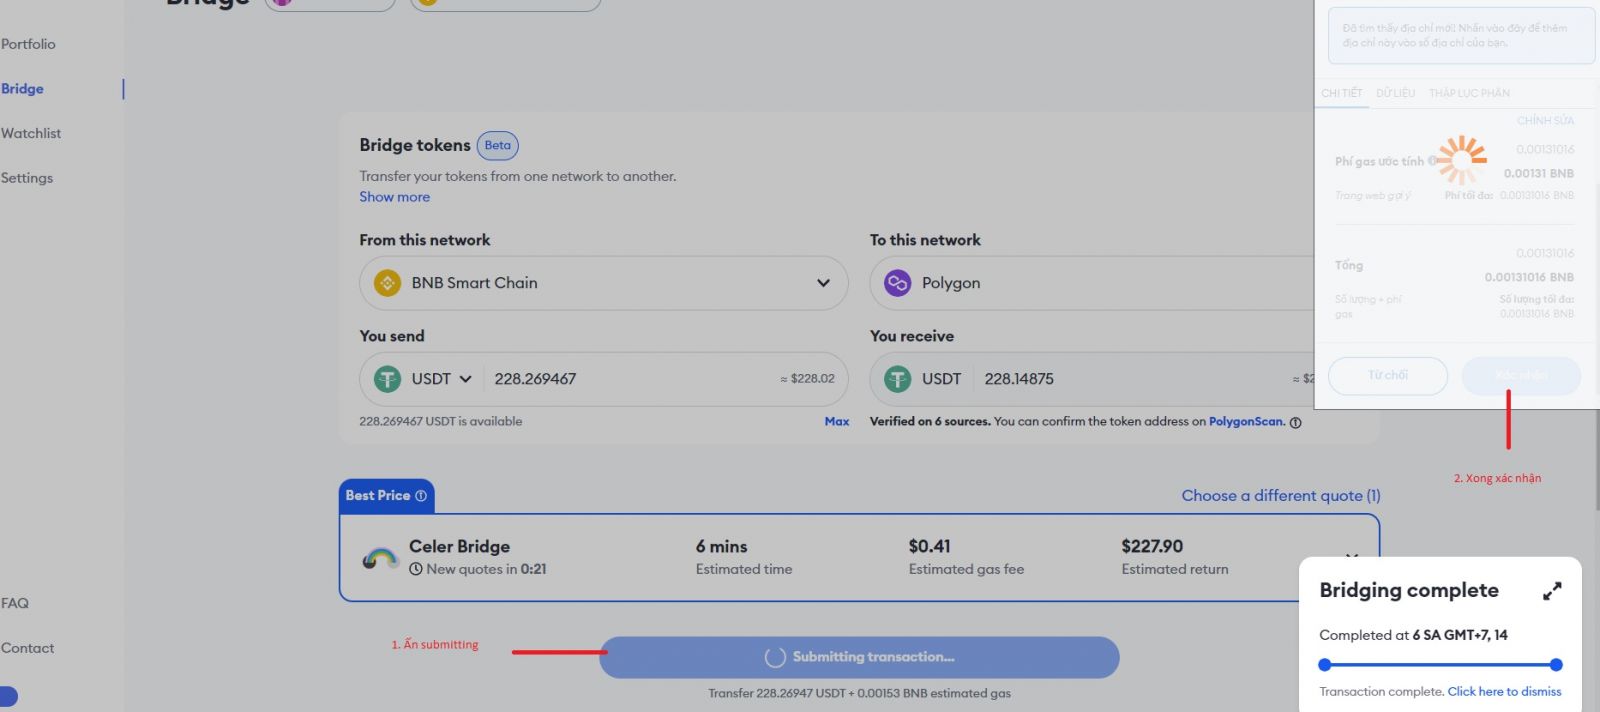This screenshot has height=712, width=1600.
Task: Click the Polygon logo in destination network
Action: [898, 283]
